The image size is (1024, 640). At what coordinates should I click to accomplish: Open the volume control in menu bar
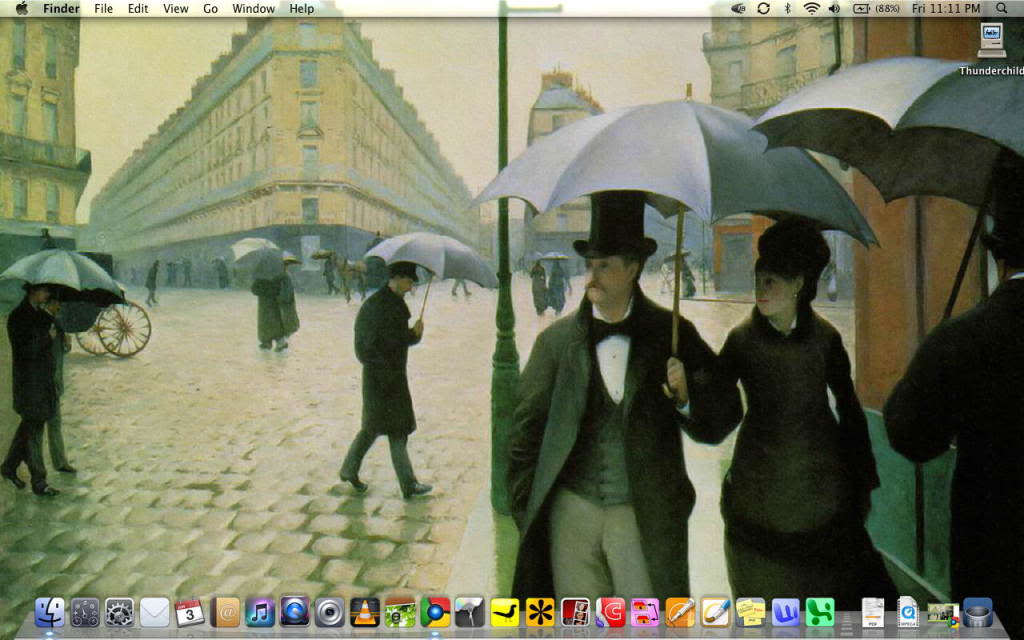point(834,8)
